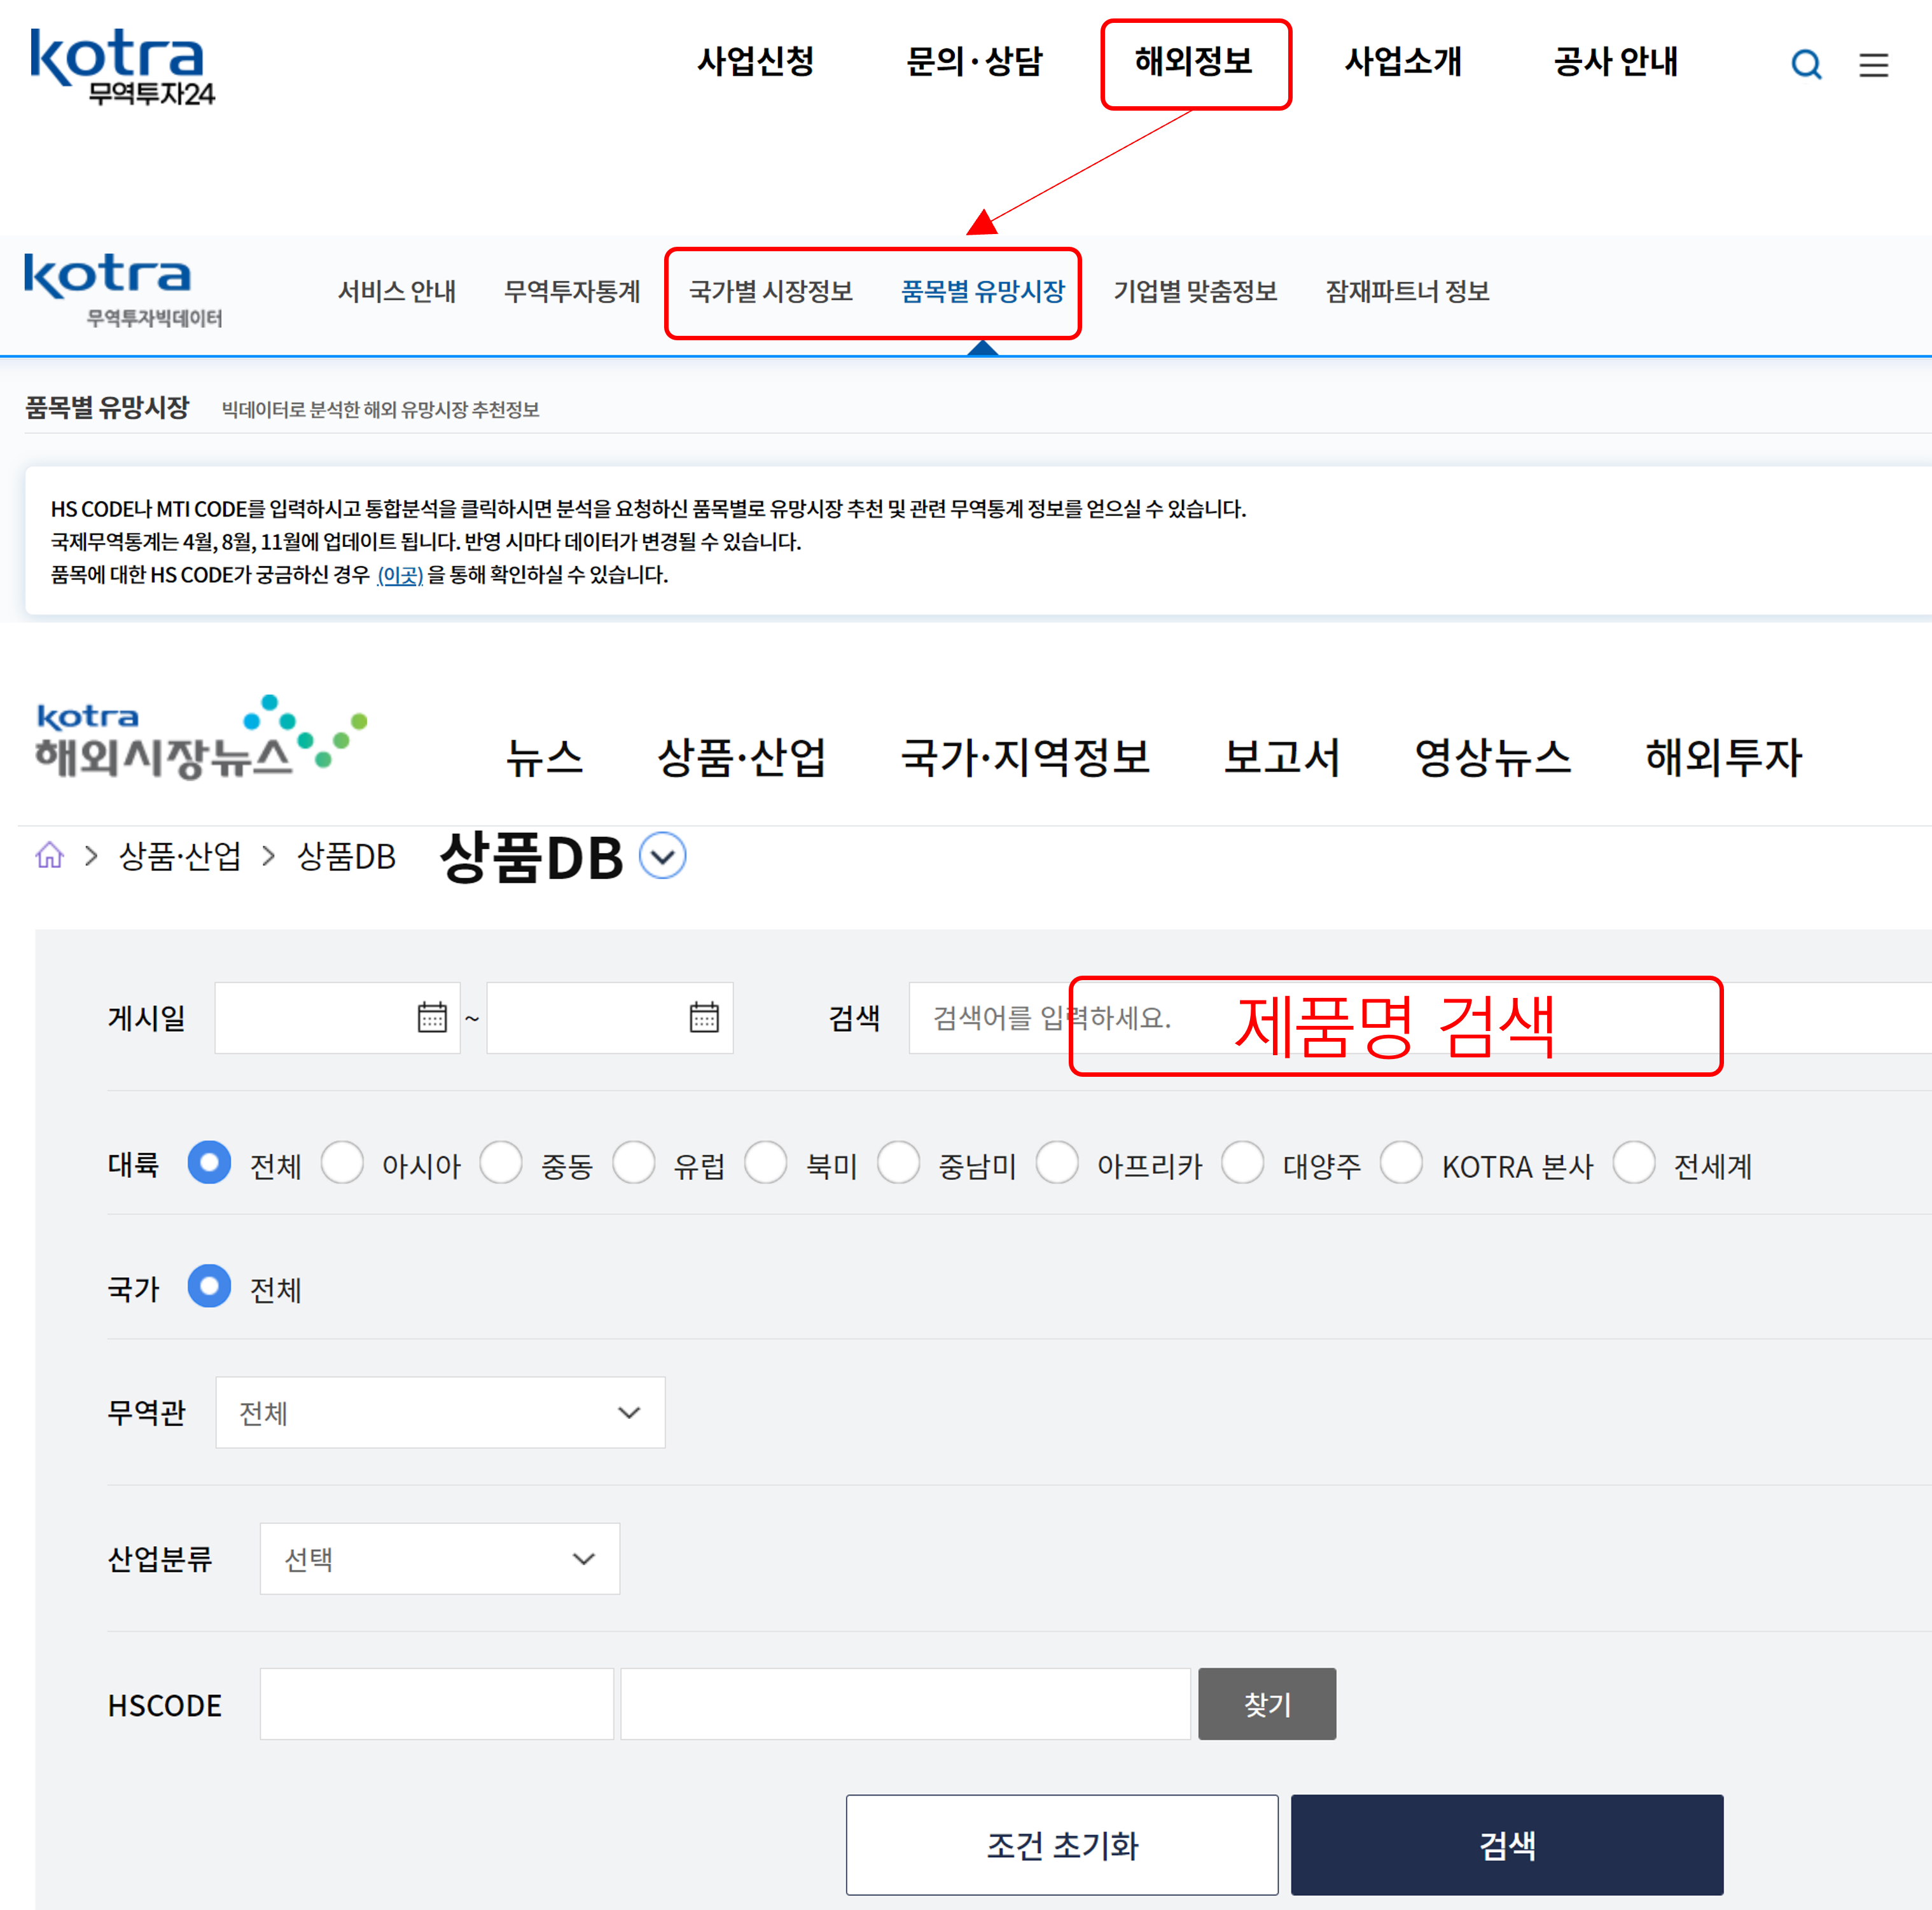Open the hamburger menu icon

point(1873,65)
